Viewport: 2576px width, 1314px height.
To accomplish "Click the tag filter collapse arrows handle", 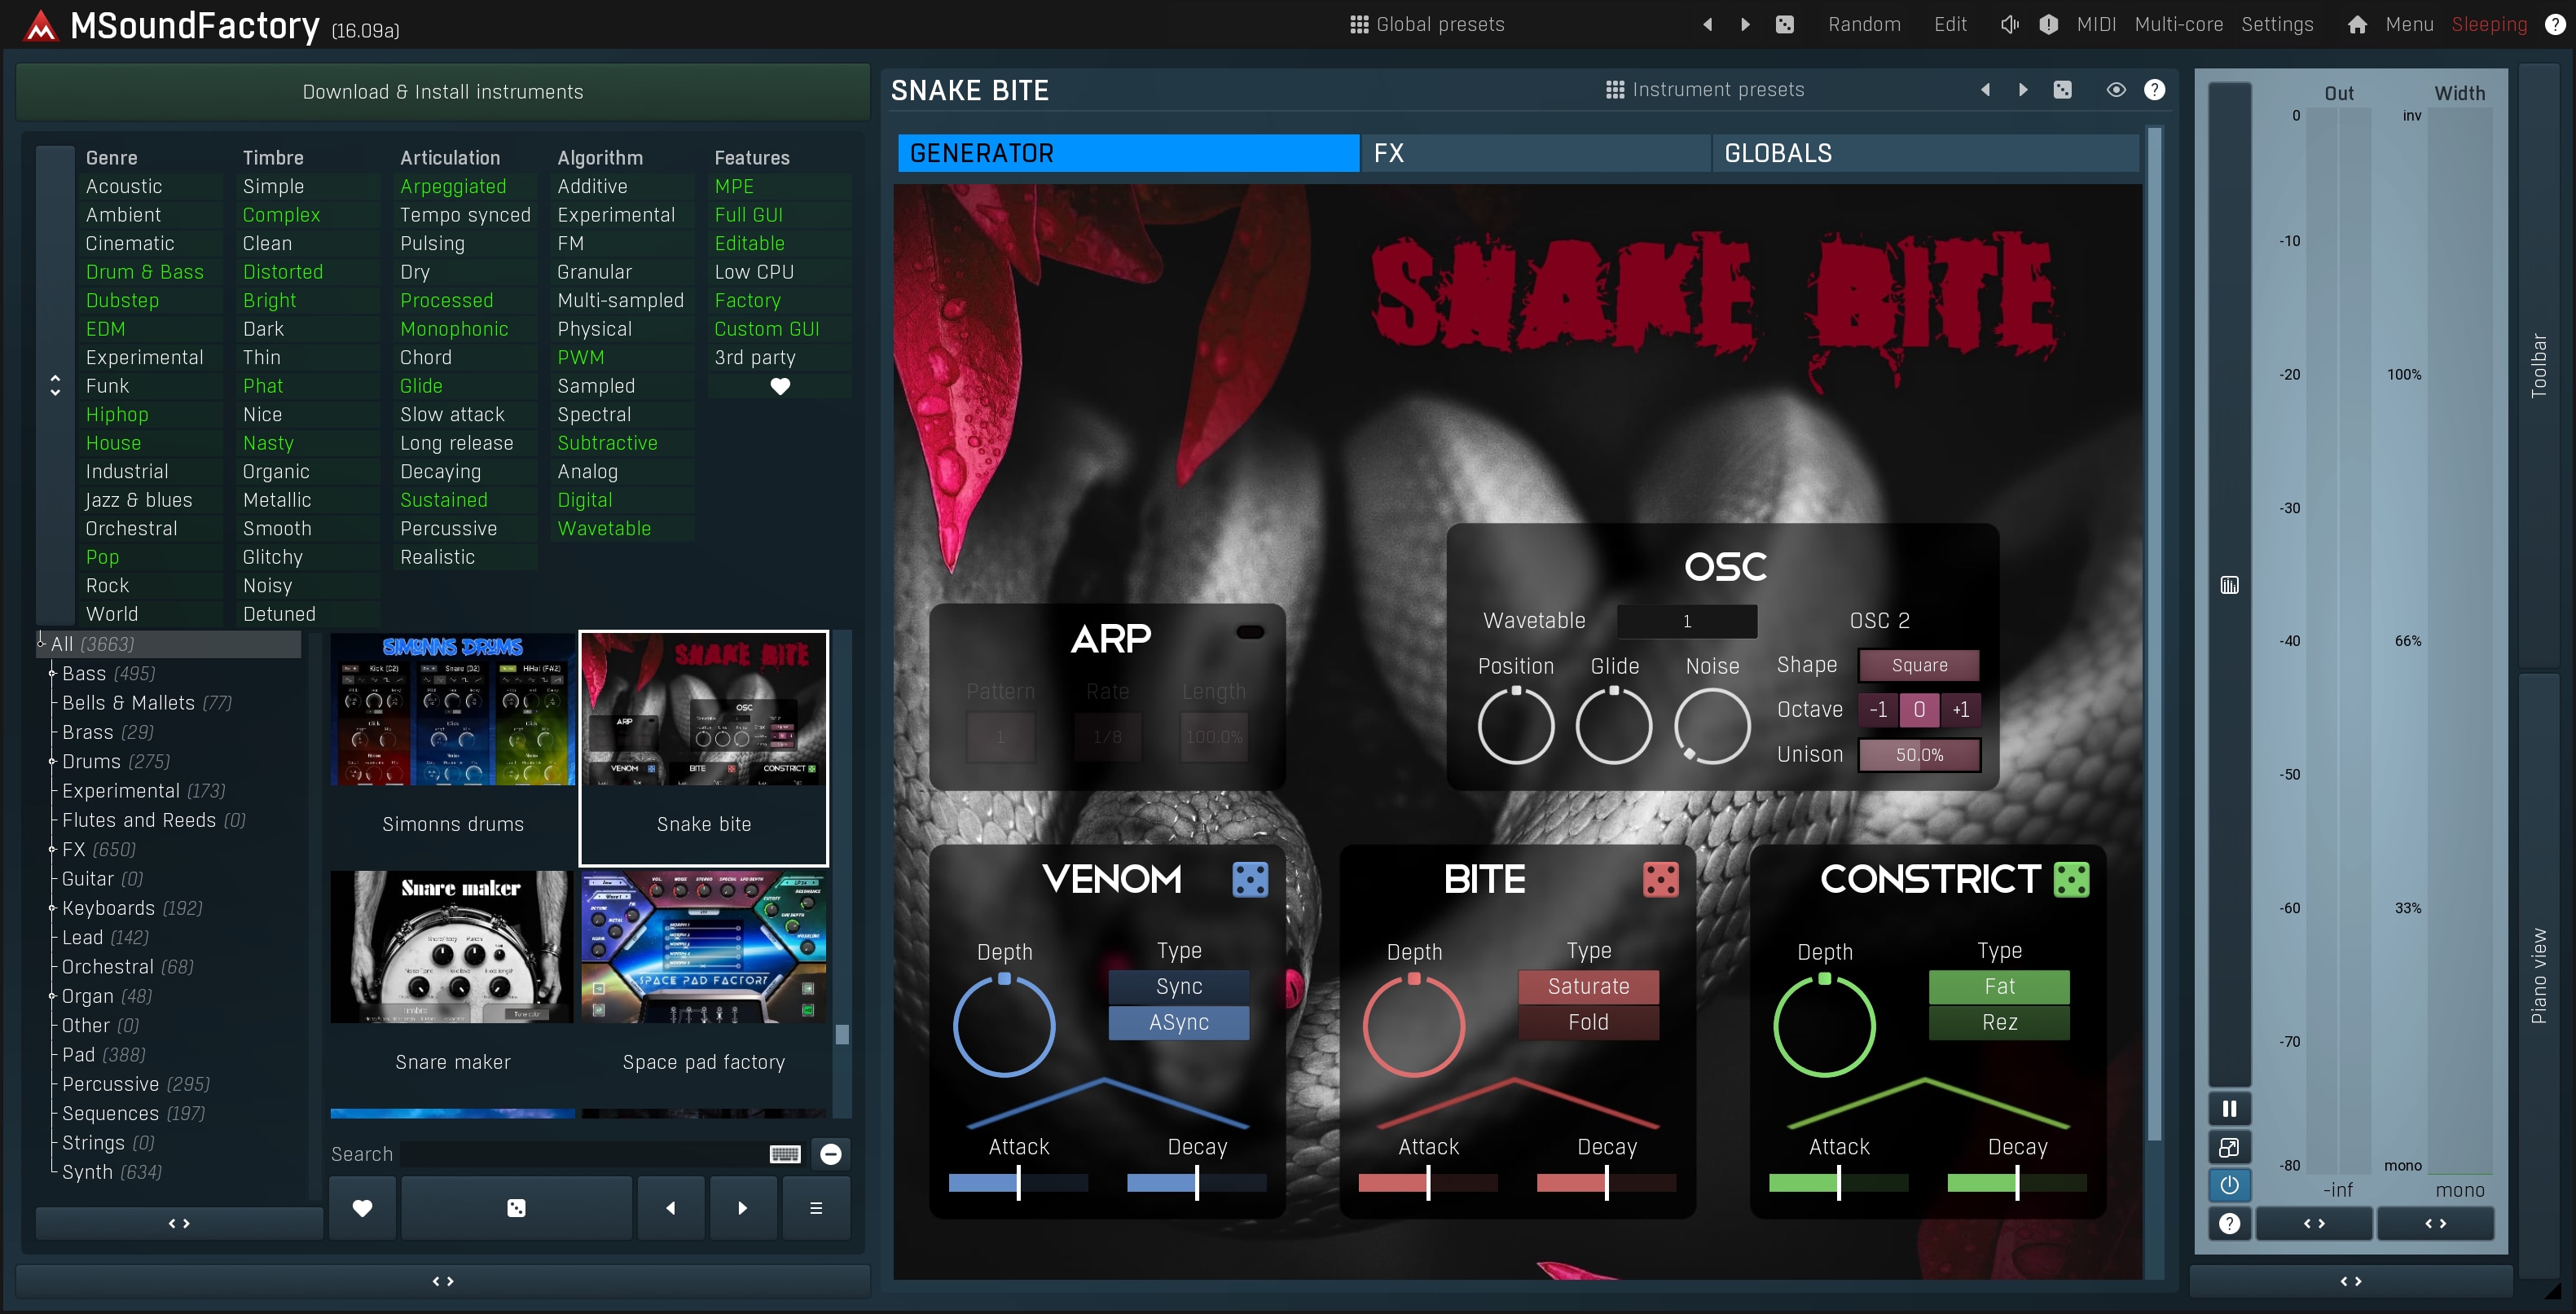I will point(55,386).
